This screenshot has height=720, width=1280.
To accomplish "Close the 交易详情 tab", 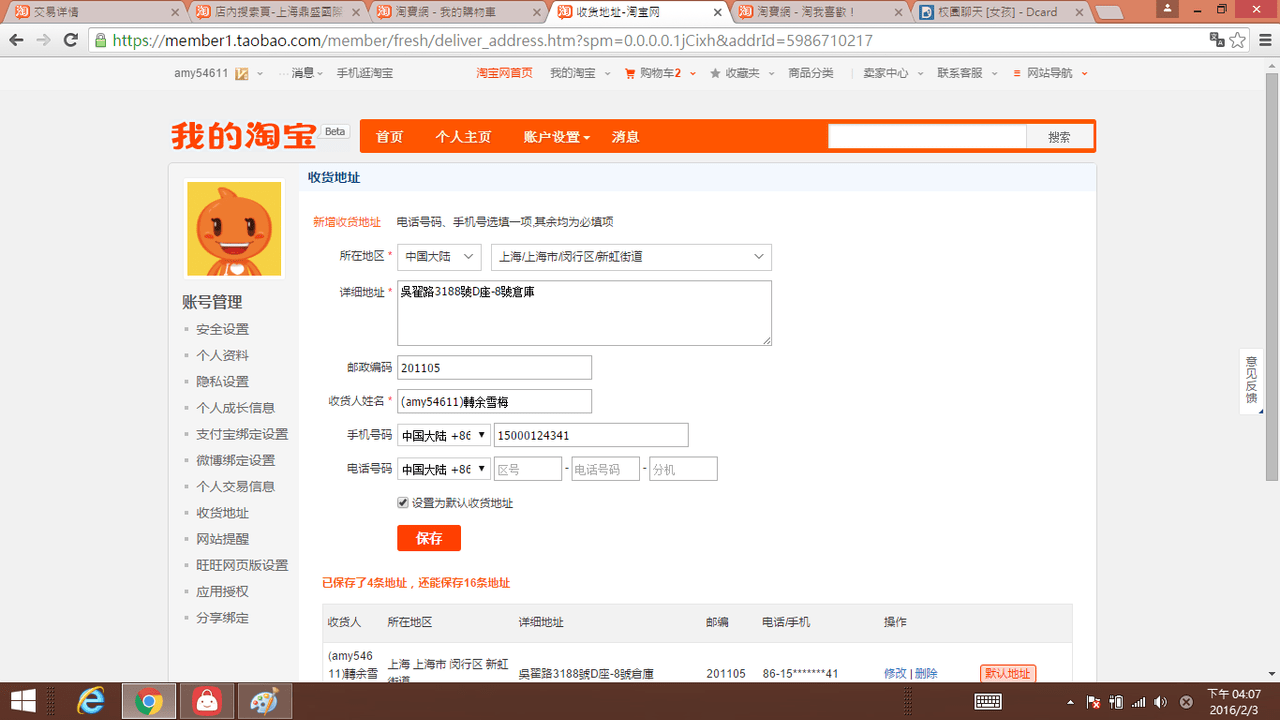I will (x=175, y=12).
